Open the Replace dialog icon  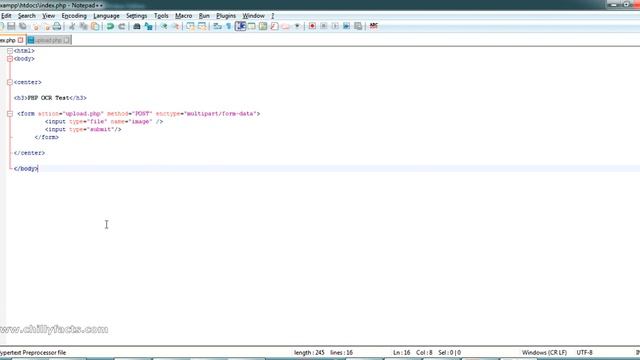click(149, 26)
